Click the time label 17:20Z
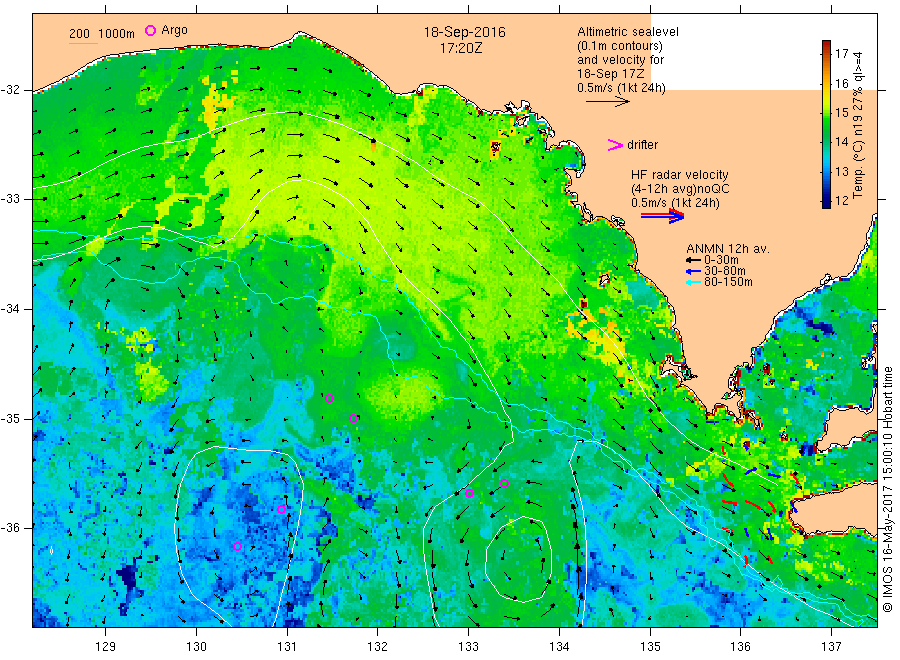Screen dimensions: 900x660 461,49
